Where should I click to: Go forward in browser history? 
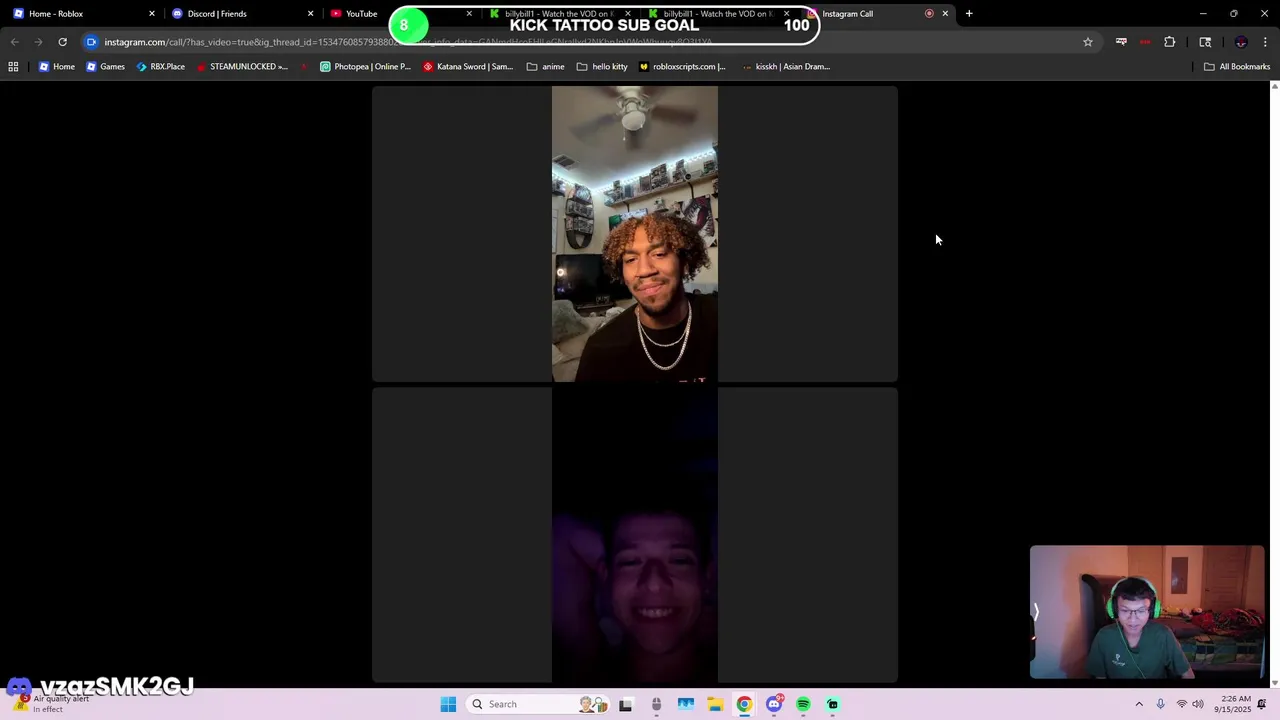click(x=38, y=42)
